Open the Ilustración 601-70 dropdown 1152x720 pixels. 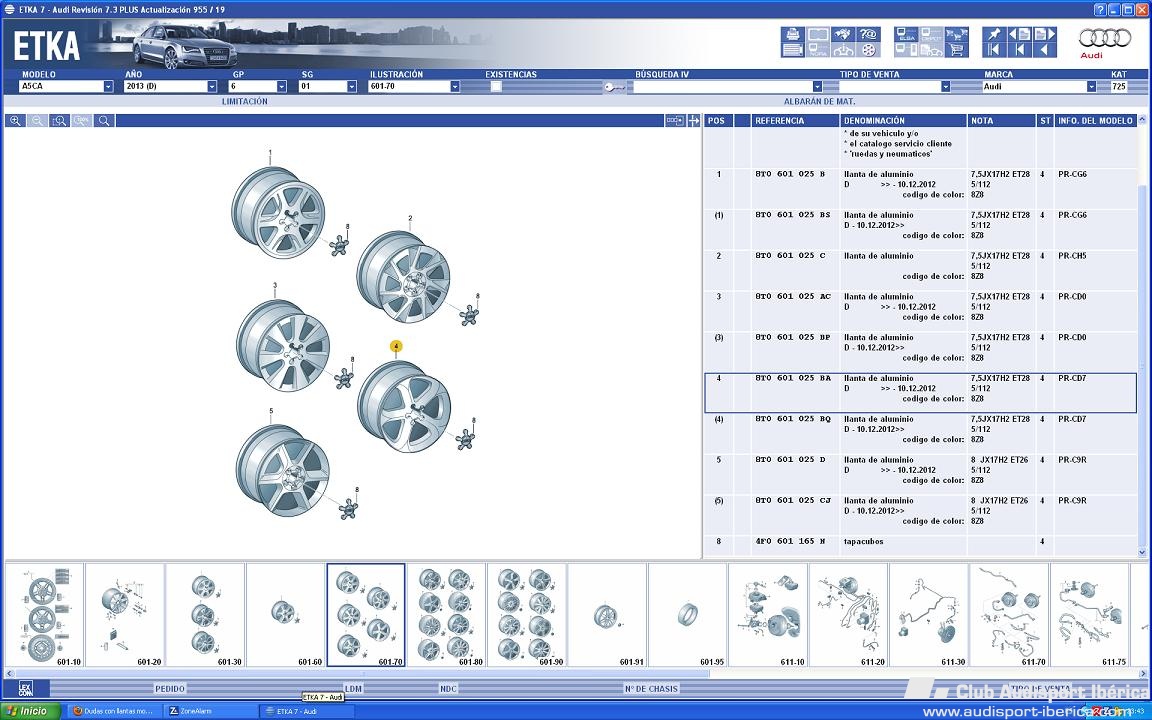tap(455, 87)
